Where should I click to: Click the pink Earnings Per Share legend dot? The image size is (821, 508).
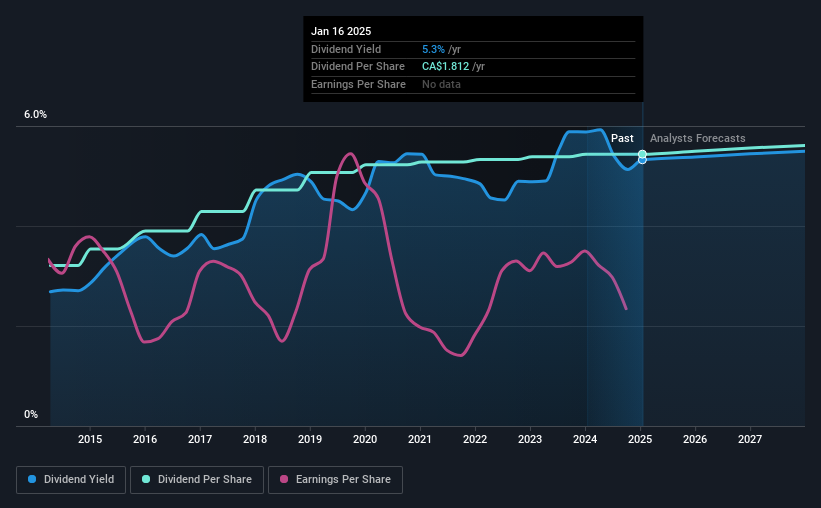tap(284, 479)
